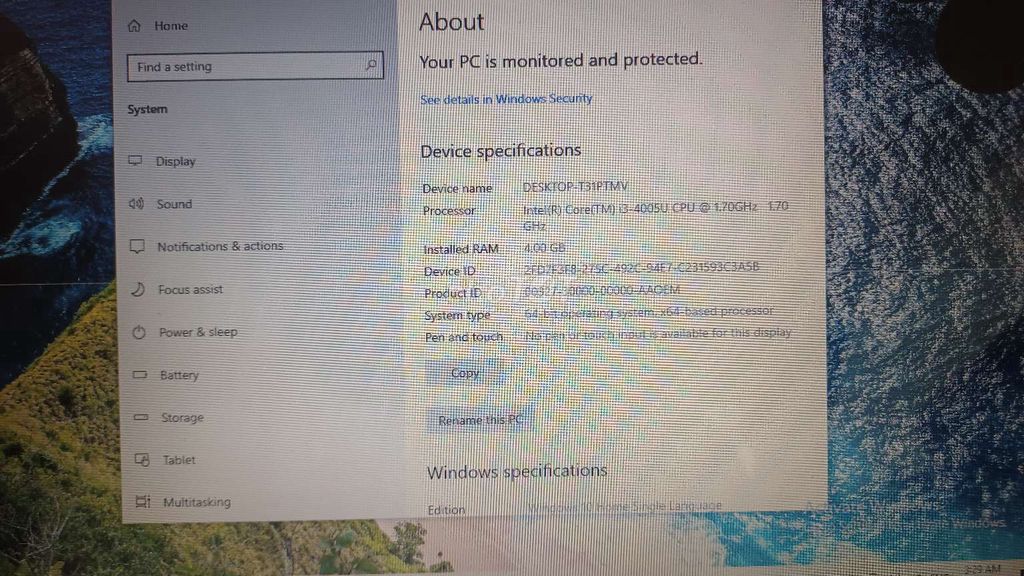
Task: Open the Home settings page
Action: click(171, 25)
